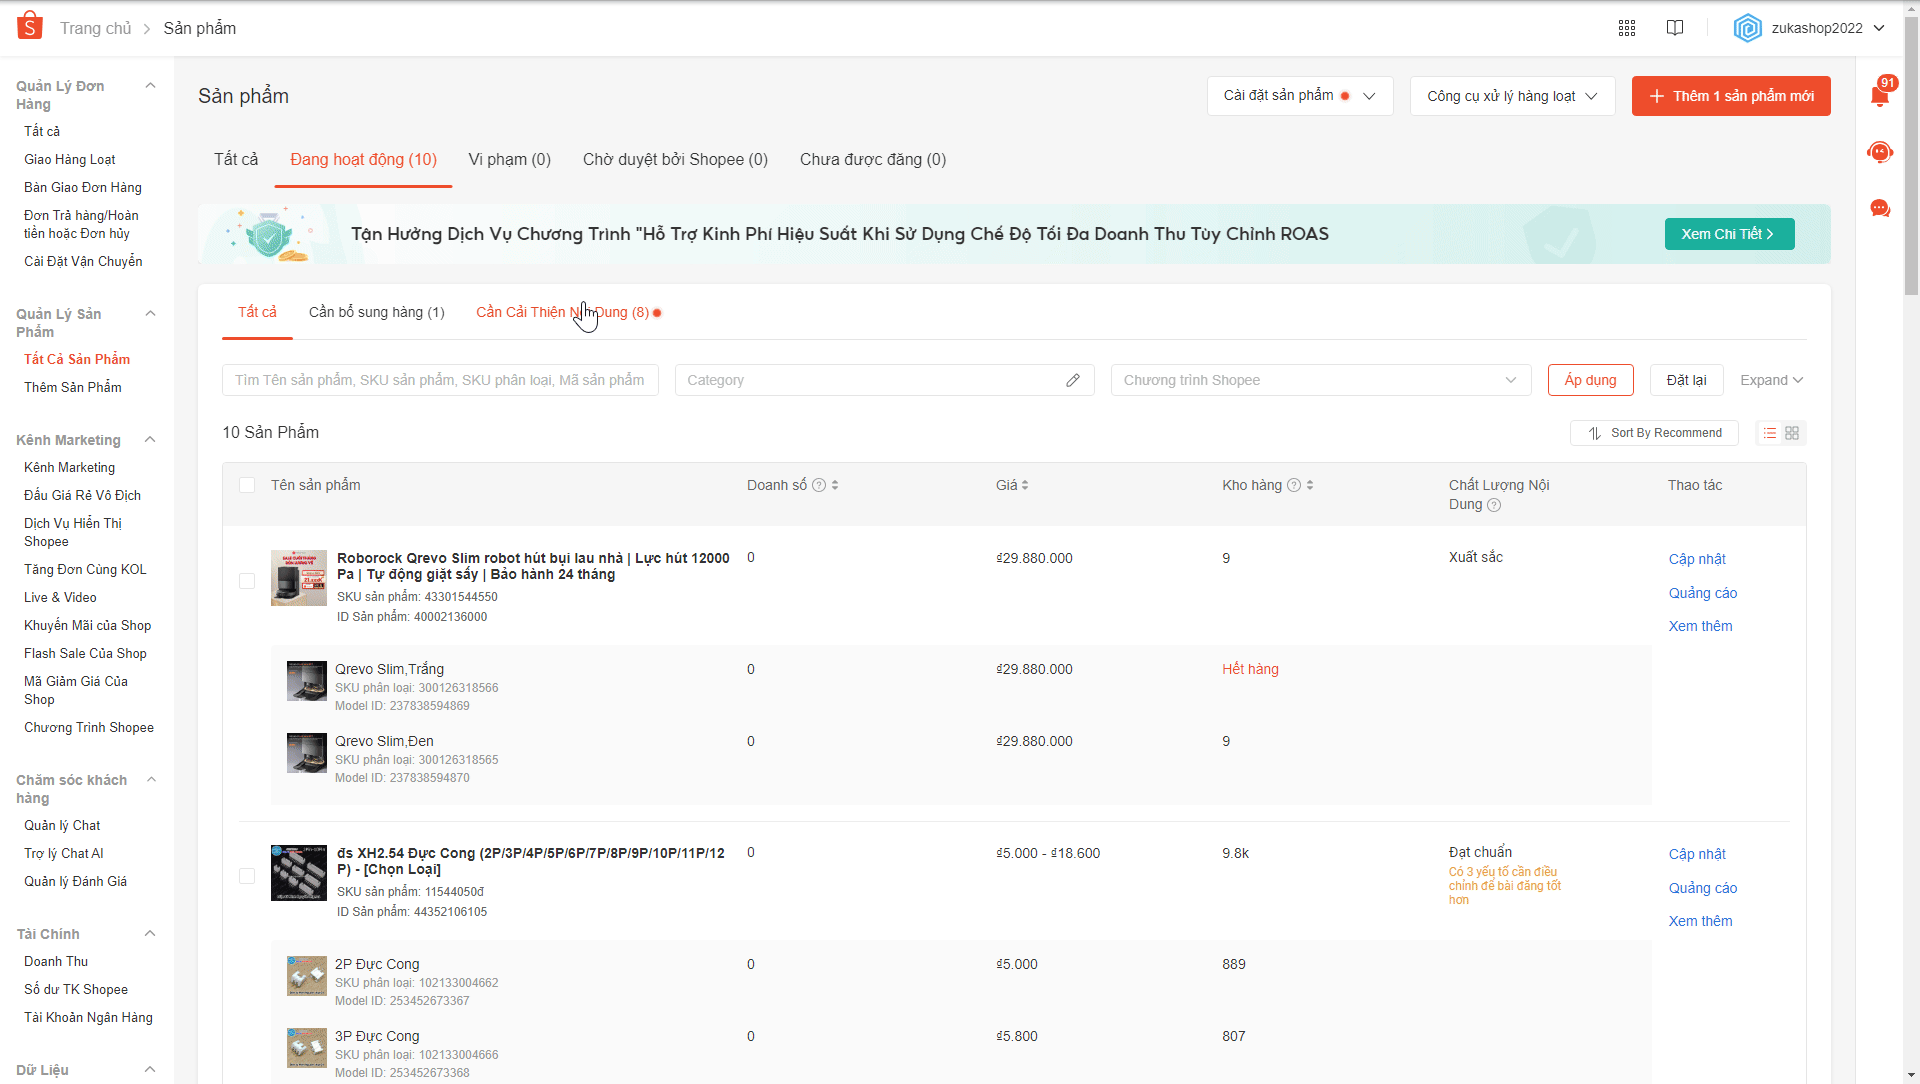Click Cập nhật for Roborock product
This screenshot has width=1920, height=1084.
click(1697, 559)
